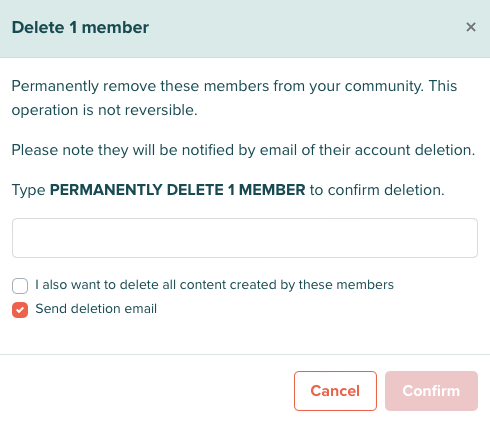The height and width of the screenshot is (424, 490).
Task: Click the bold PERMANENTLY DELETE 1 MEMBER phrase
Action: tap(177, 190)
